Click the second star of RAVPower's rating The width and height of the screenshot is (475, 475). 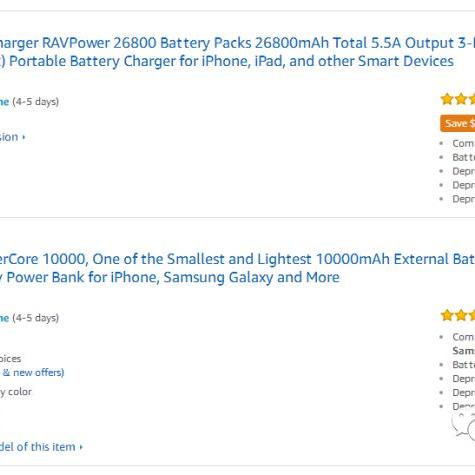tap(461, 99)
